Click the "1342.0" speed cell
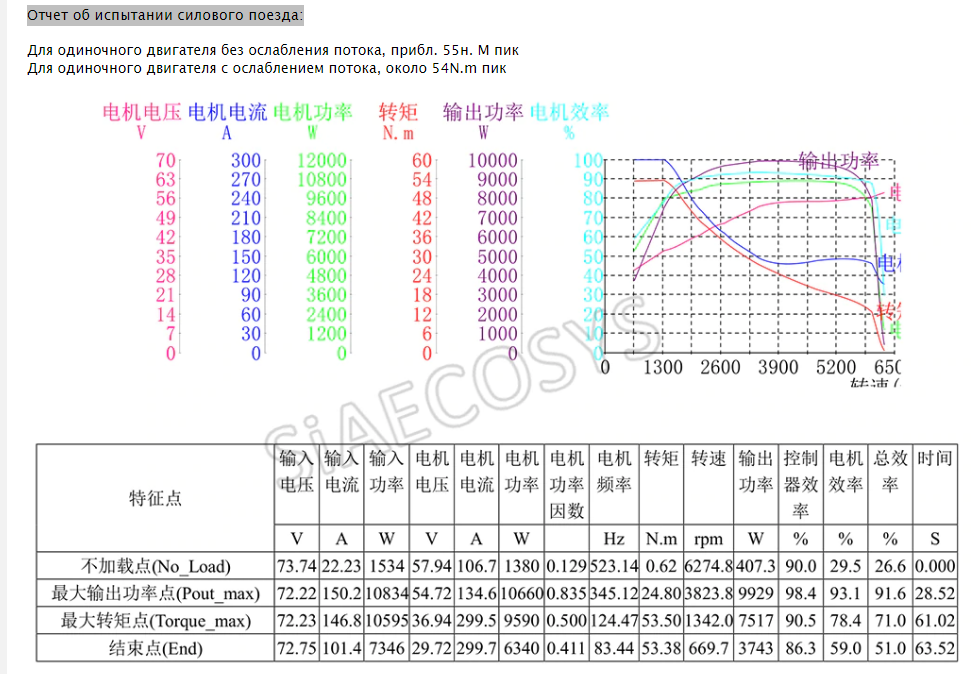The image size is (980, 674). point(708,621)
